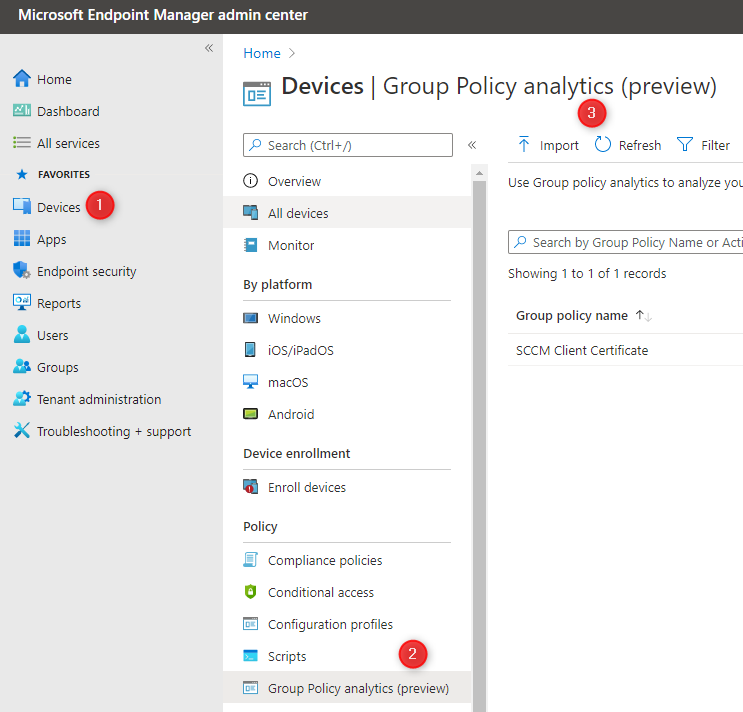This screenshot has width=743, height=712.
Task: Click the All devices icon
Action: 251,213
